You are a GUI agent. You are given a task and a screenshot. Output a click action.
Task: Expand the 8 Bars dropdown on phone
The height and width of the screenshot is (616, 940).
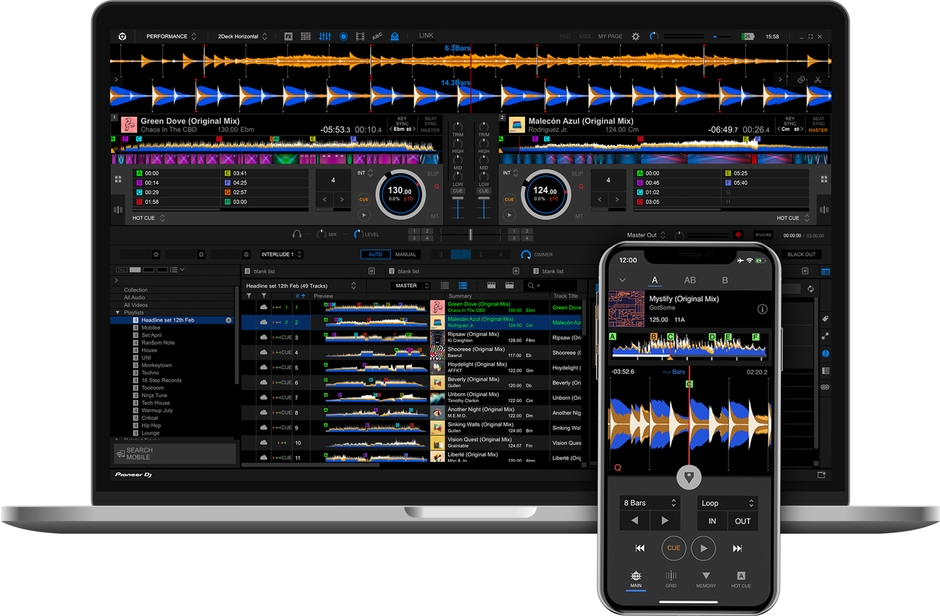[x=648, y=503]
